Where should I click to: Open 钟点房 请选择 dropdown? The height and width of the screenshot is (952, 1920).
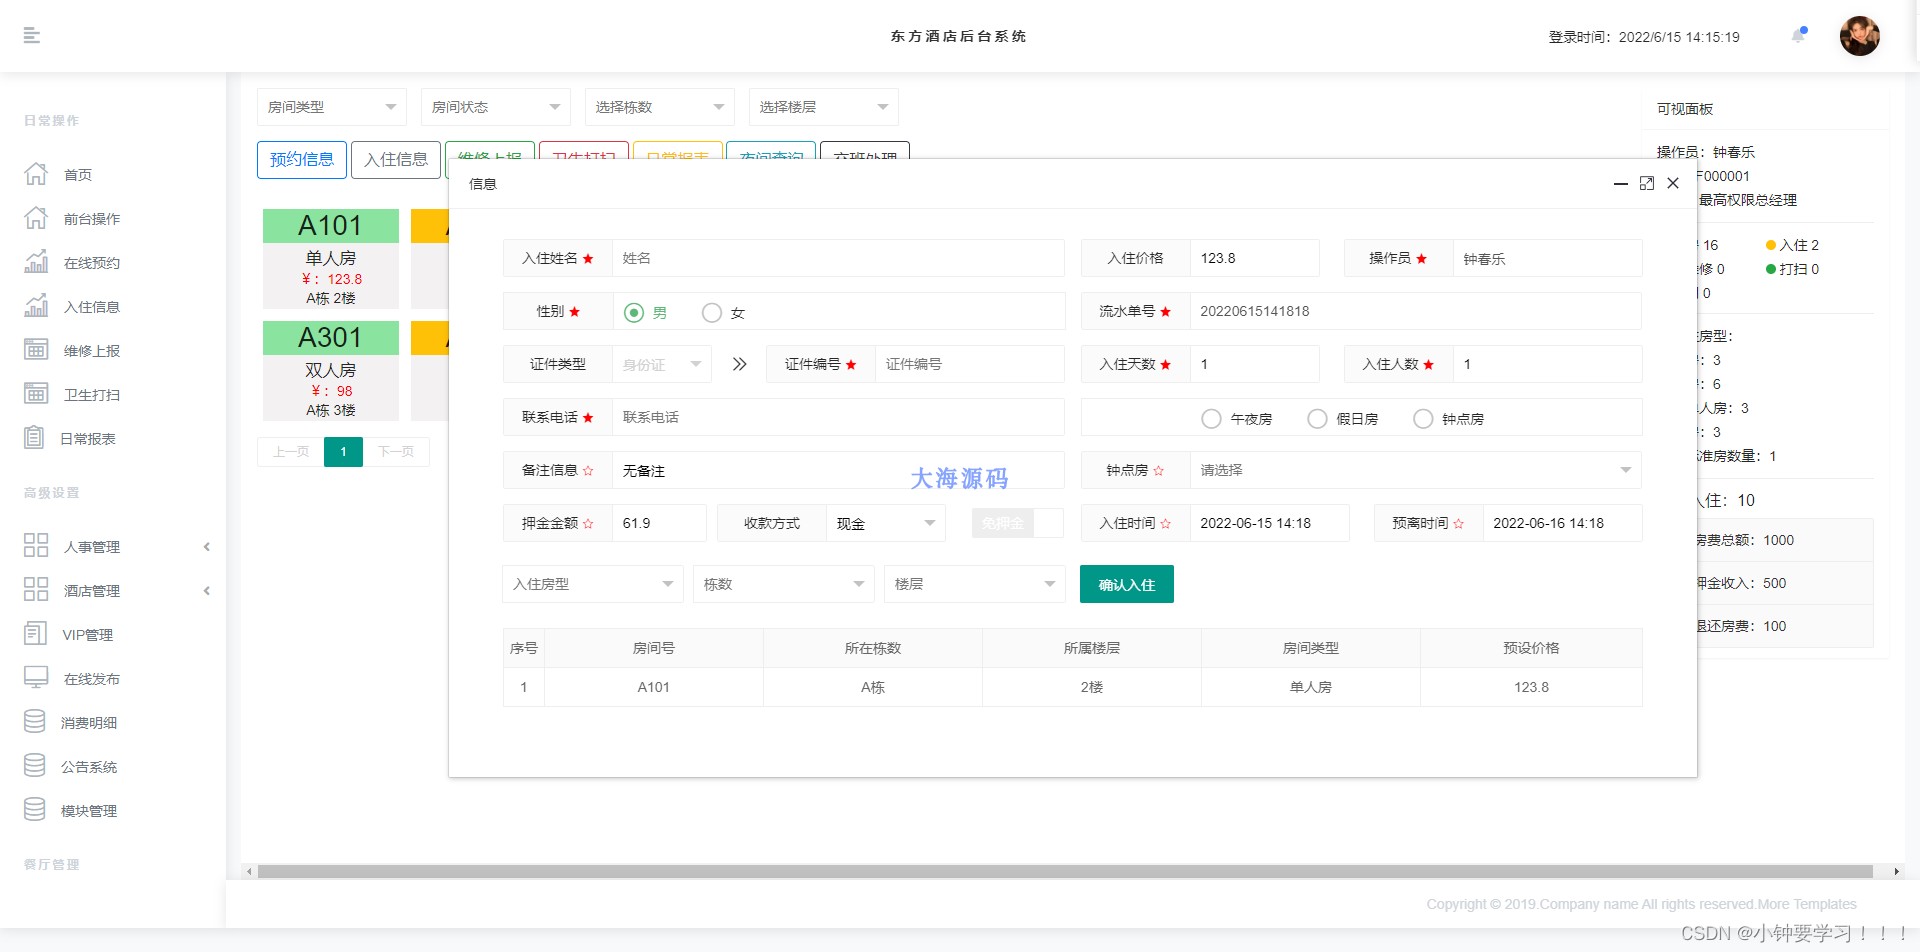coord(1415,470)
